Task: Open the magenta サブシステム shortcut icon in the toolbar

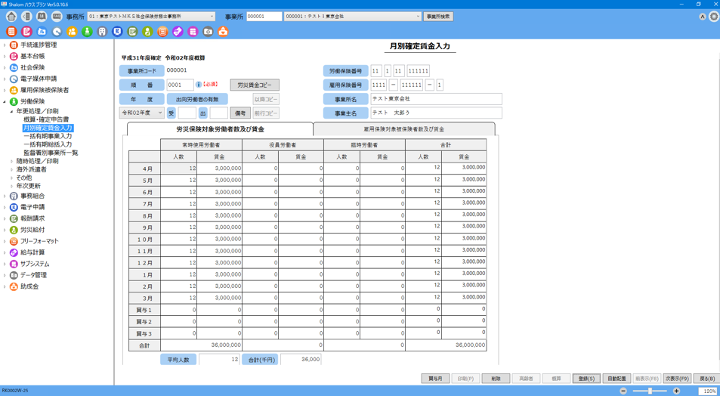Action: point(193,32)
